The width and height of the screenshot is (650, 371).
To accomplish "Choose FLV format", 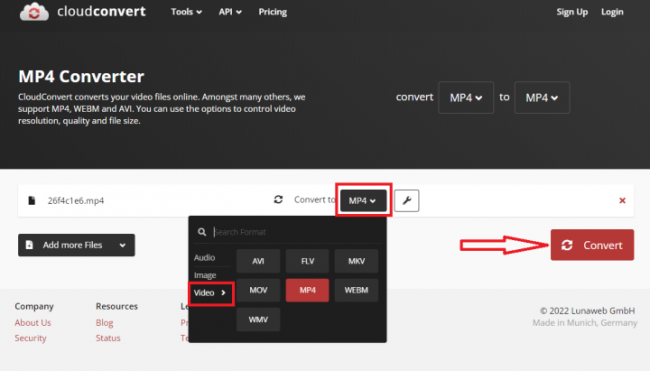I will [x=307, y=261].
